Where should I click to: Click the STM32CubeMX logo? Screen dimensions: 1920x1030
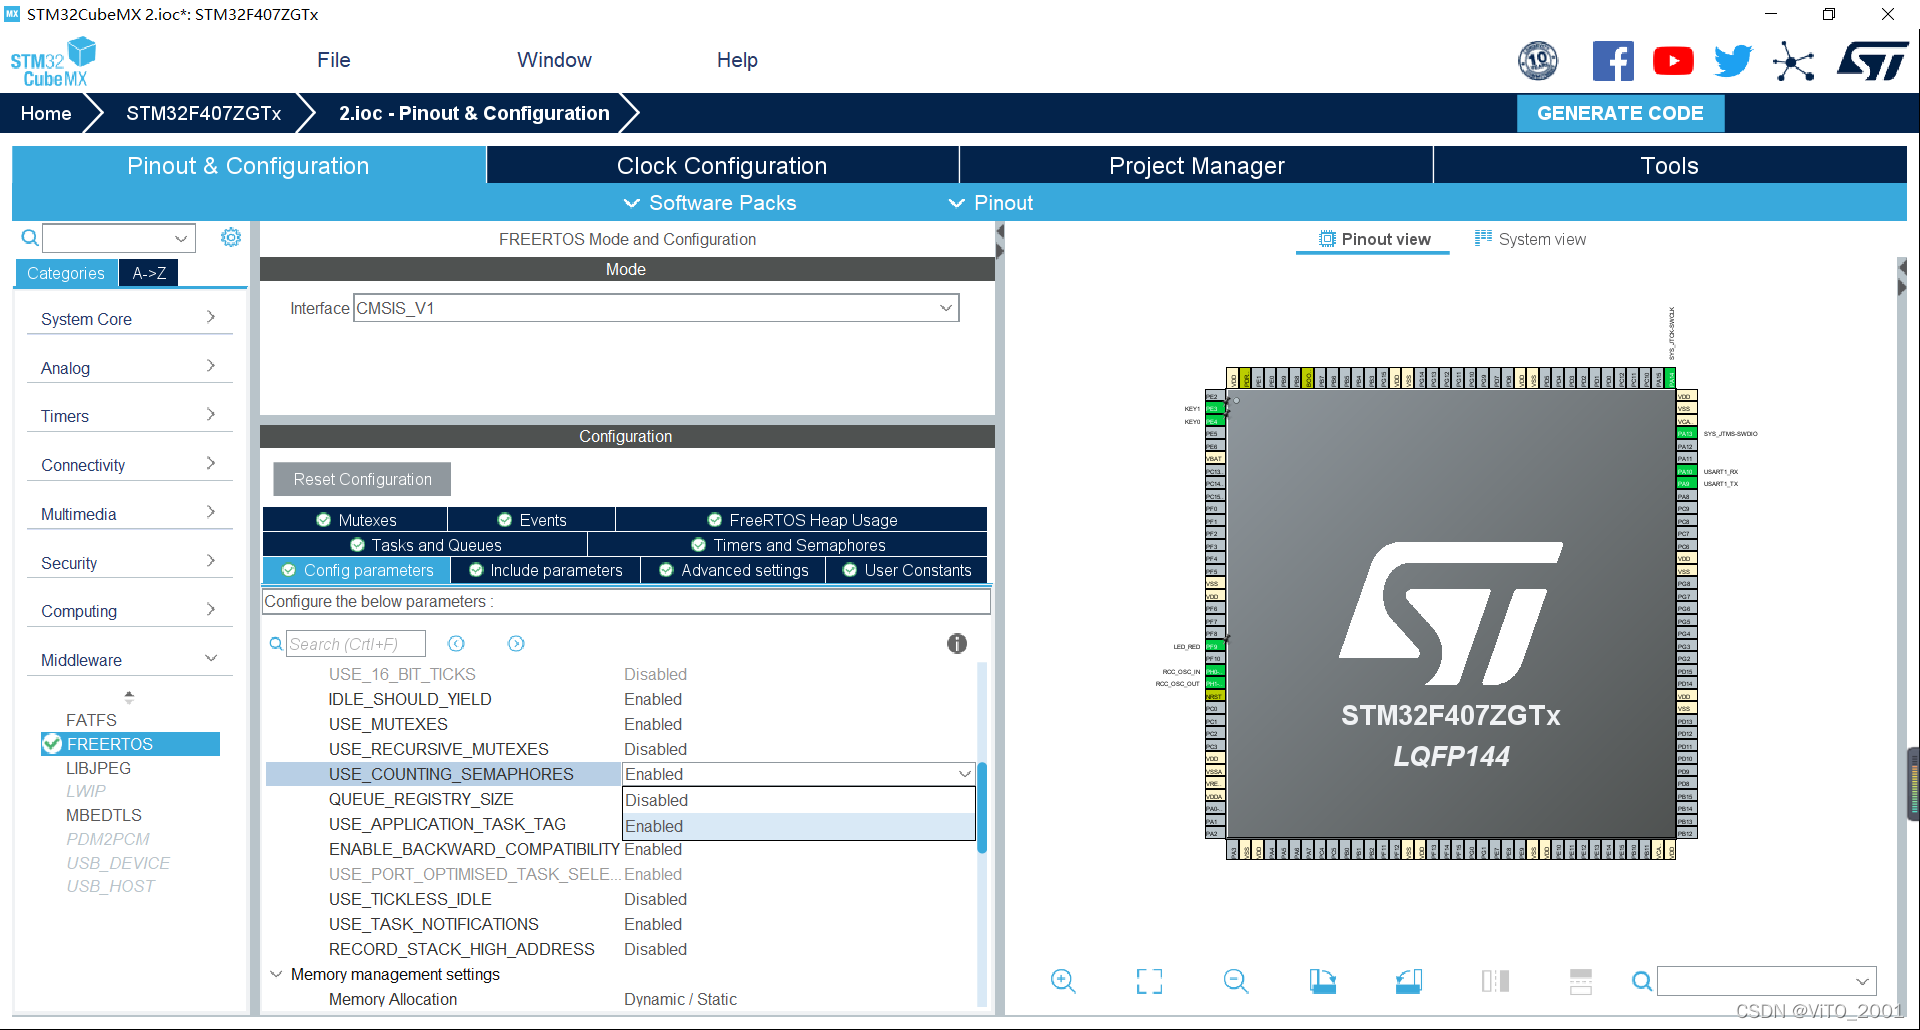53,62
